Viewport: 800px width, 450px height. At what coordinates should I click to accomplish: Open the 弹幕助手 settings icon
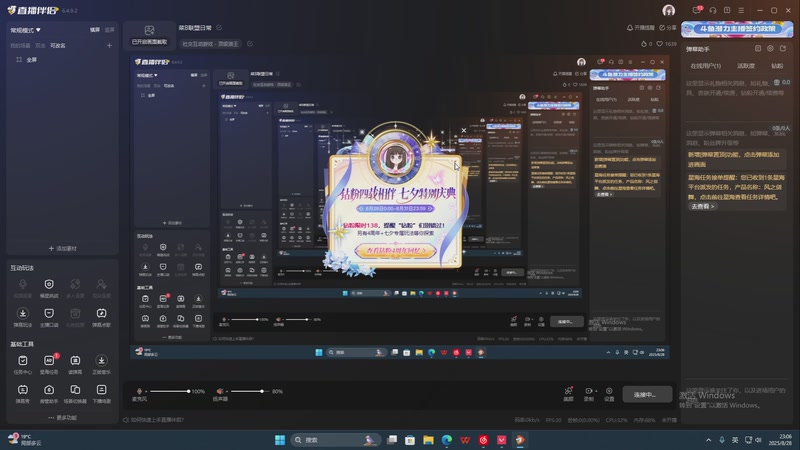[770, 48]
